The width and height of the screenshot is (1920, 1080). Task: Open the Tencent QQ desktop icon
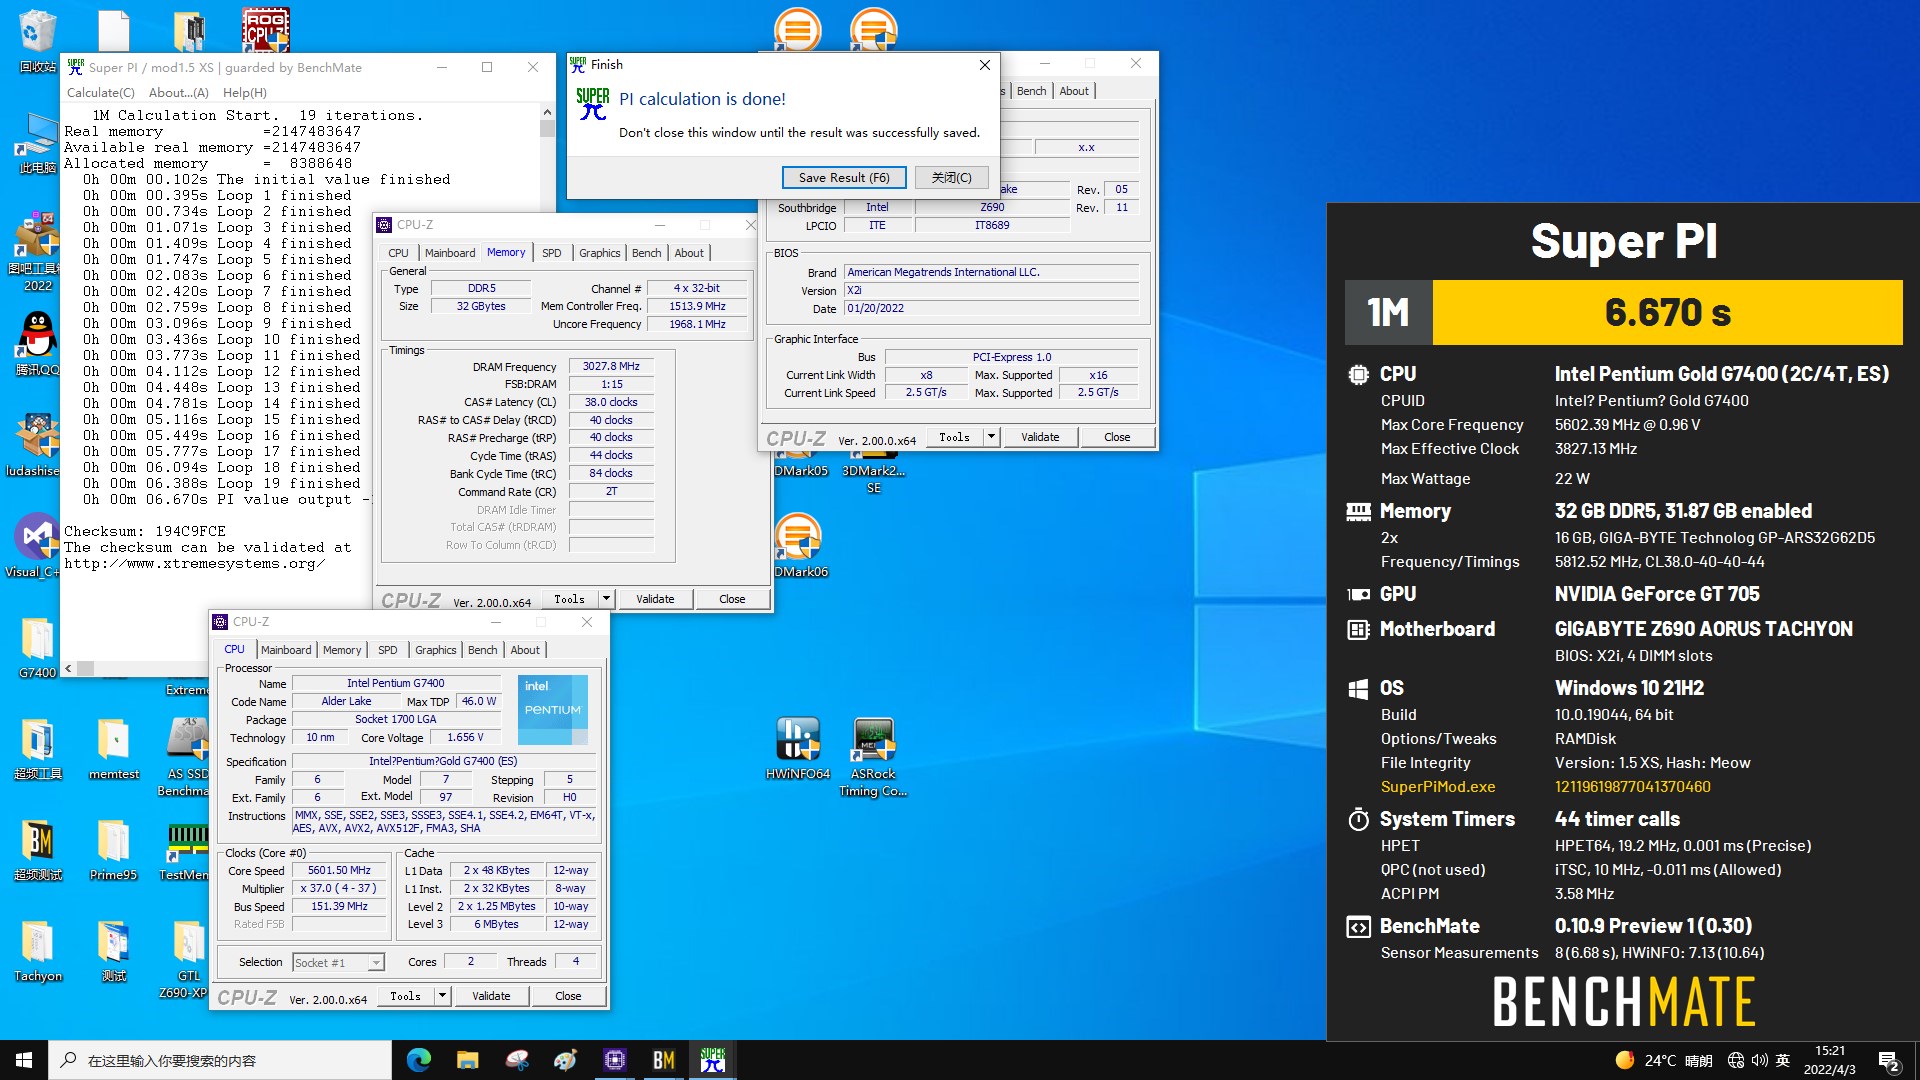37,343
